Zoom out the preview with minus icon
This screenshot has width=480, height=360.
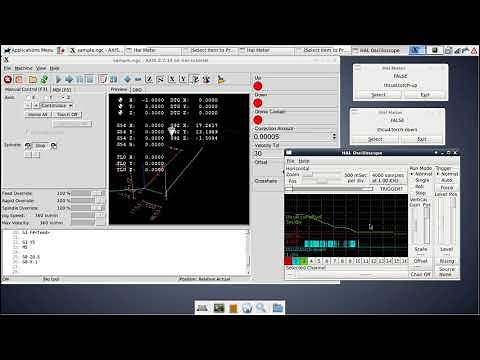(x=138, y=79)
